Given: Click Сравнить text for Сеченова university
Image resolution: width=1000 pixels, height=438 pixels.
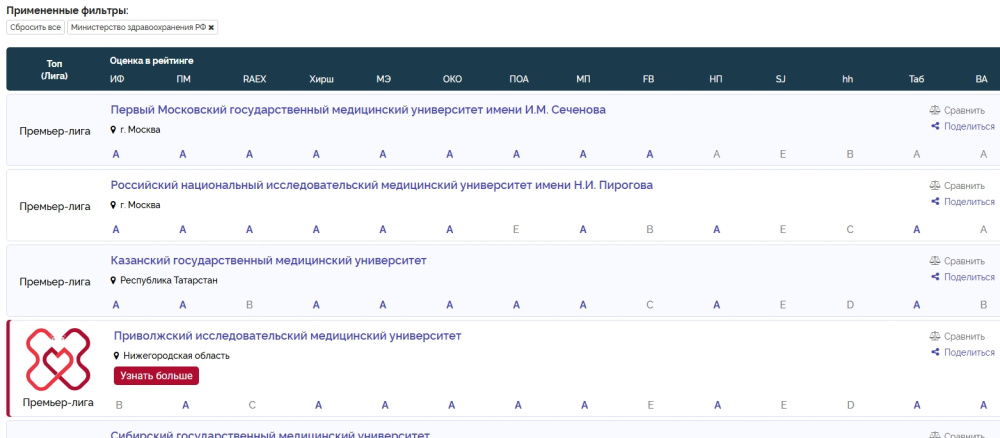Looking at the screenshot, I should click(964, 110).
